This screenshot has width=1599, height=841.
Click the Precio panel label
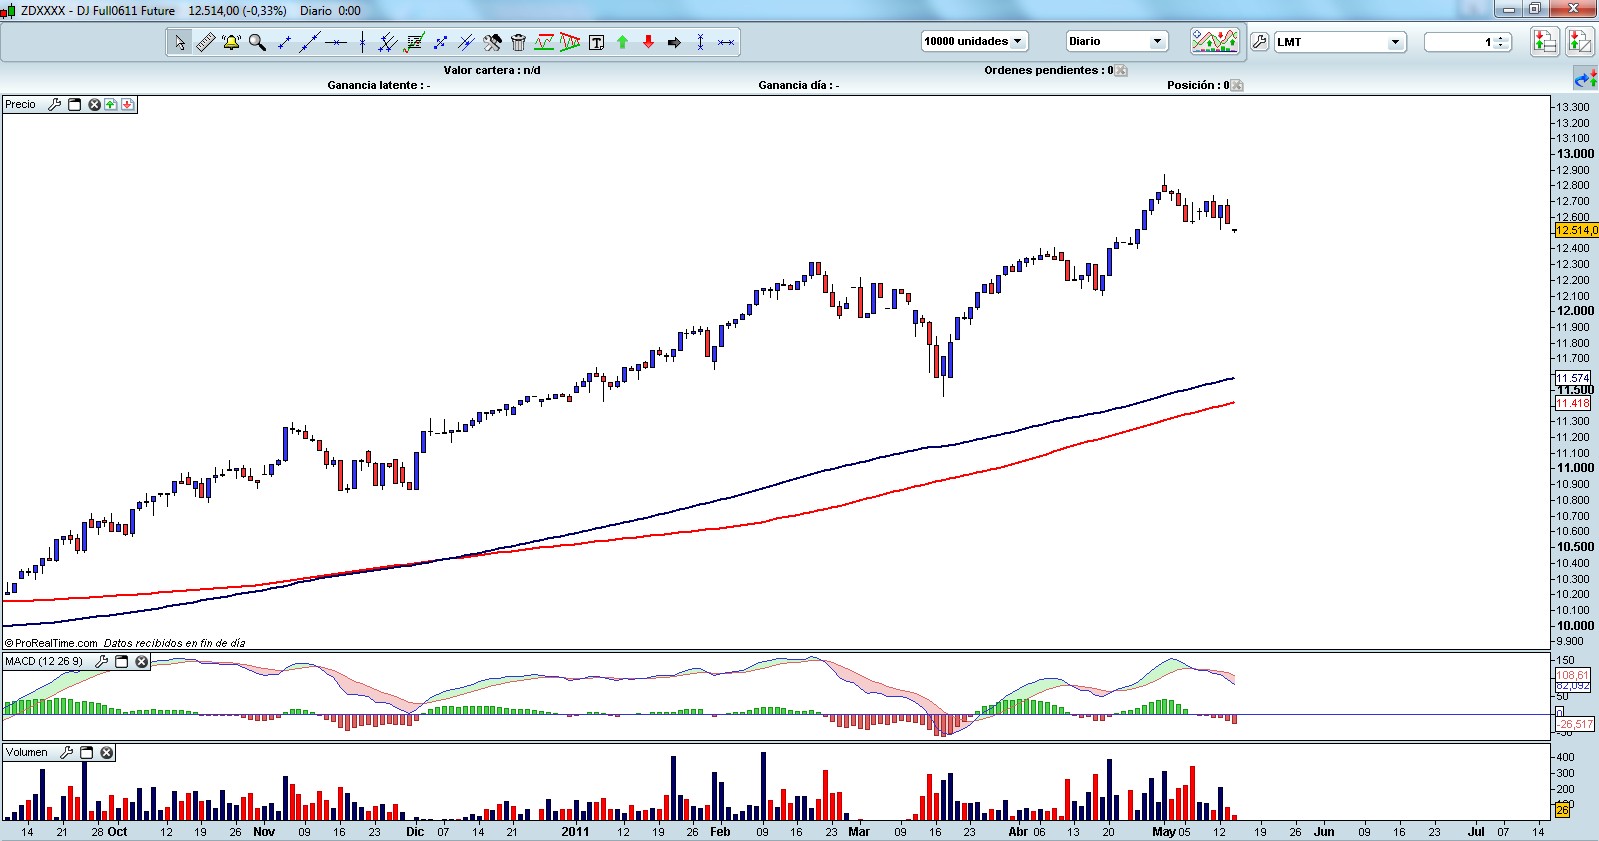pos(20,104)
